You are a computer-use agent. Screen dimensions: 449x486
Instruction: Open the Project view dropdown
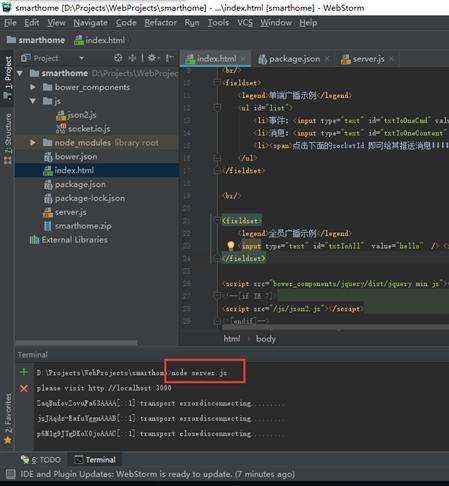(81, 58)
